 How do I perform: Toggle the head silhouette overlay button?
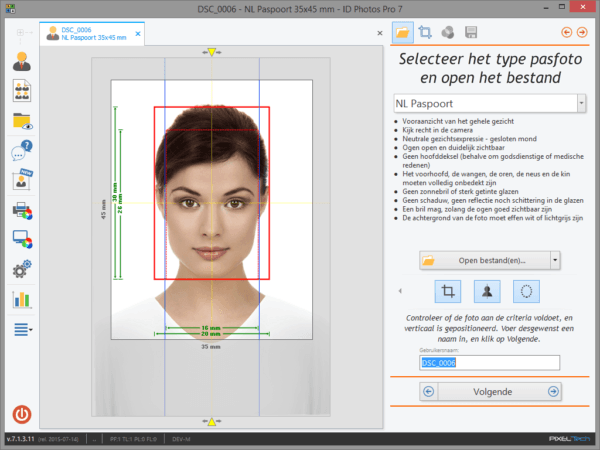coord(487,292)
